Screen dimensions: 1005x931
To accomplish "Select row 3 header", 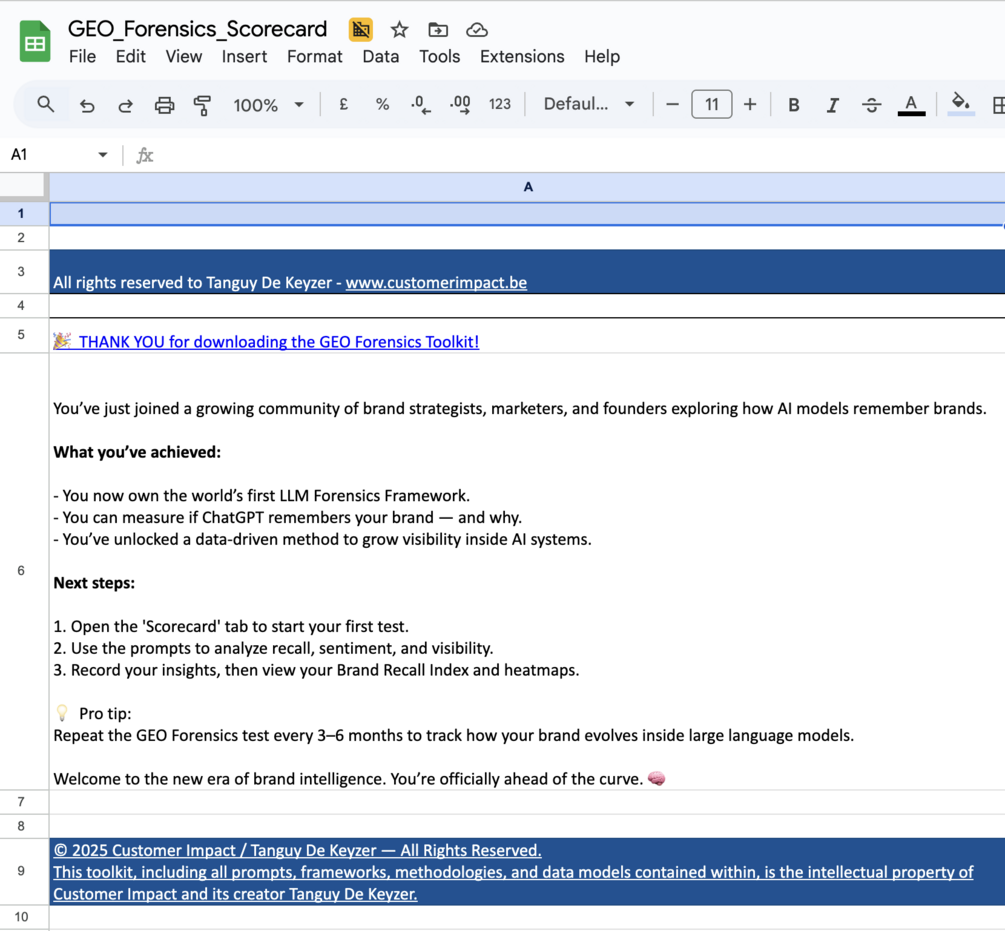I will pos(21,272).
